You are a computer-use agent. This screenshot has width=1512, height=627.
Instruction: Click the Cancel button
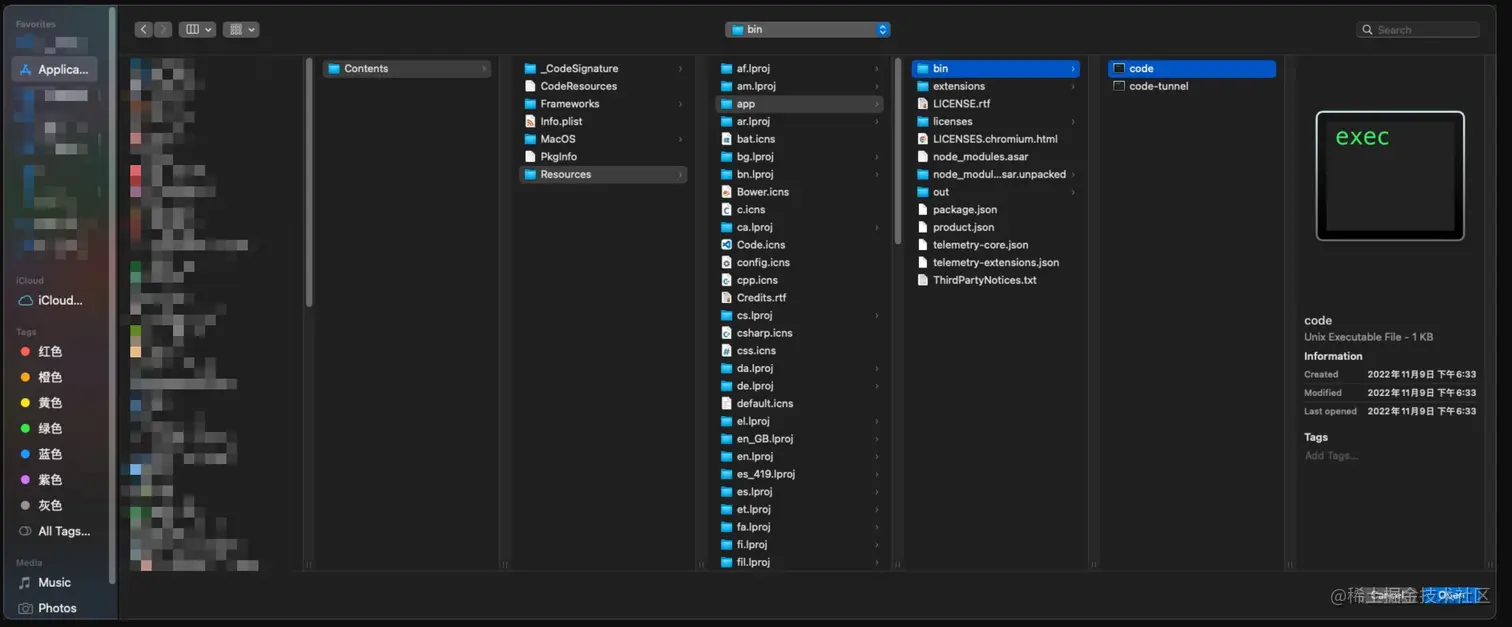[x=1389, y=595]
